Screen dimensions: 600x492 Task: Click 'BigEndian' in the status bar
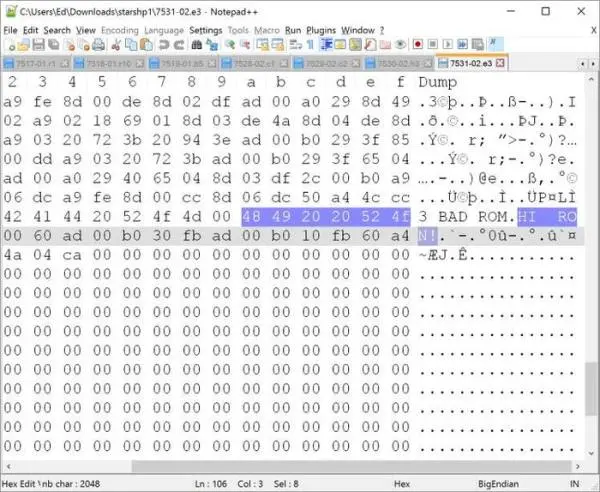(498, 484)
